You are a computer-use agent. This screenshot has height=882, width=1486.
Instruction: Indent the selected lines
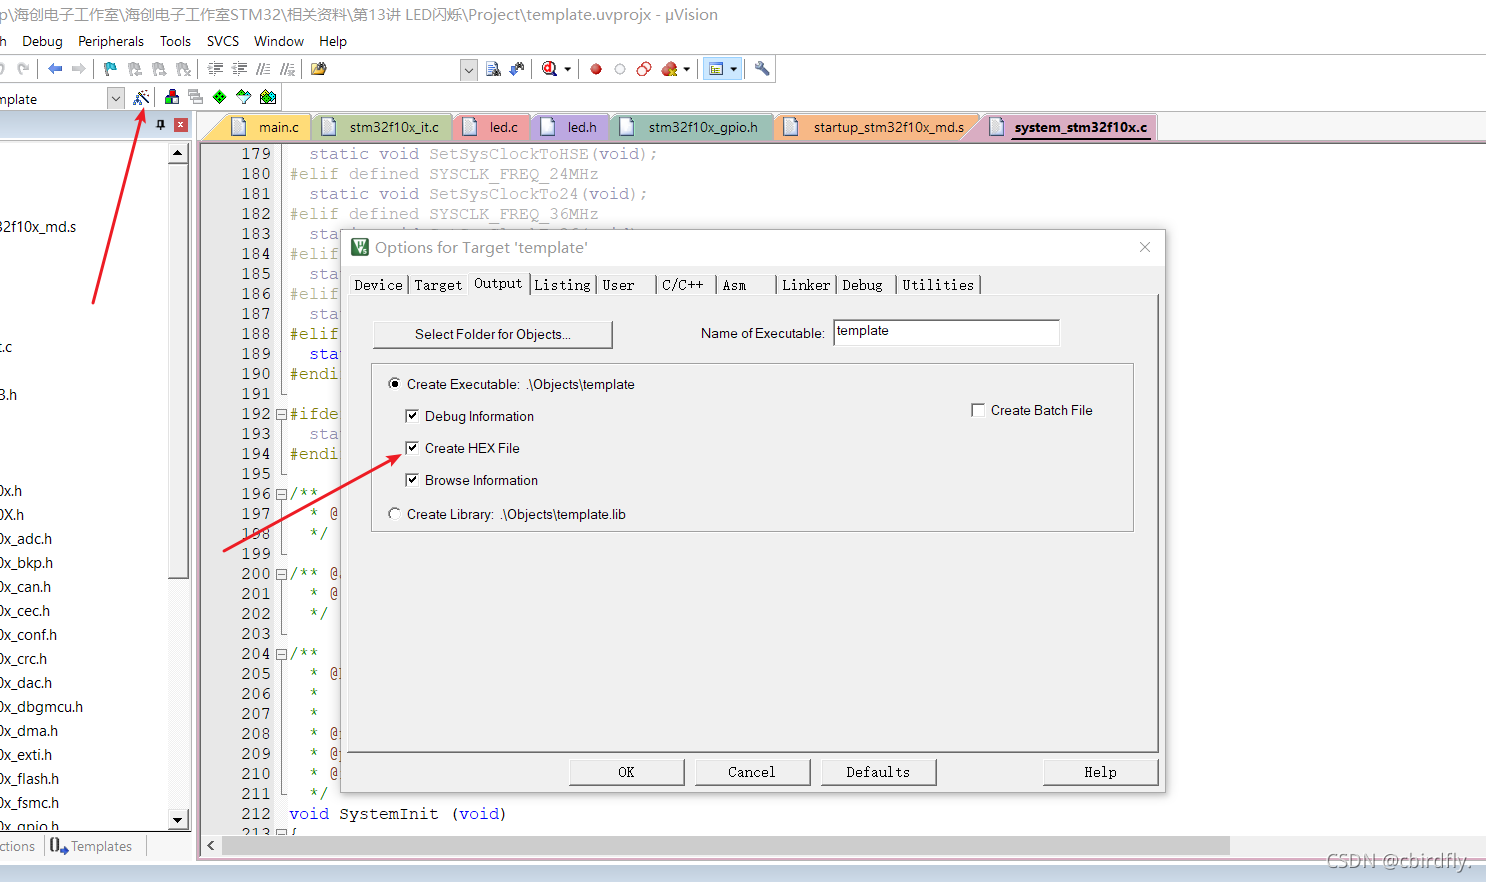(215, 69)
